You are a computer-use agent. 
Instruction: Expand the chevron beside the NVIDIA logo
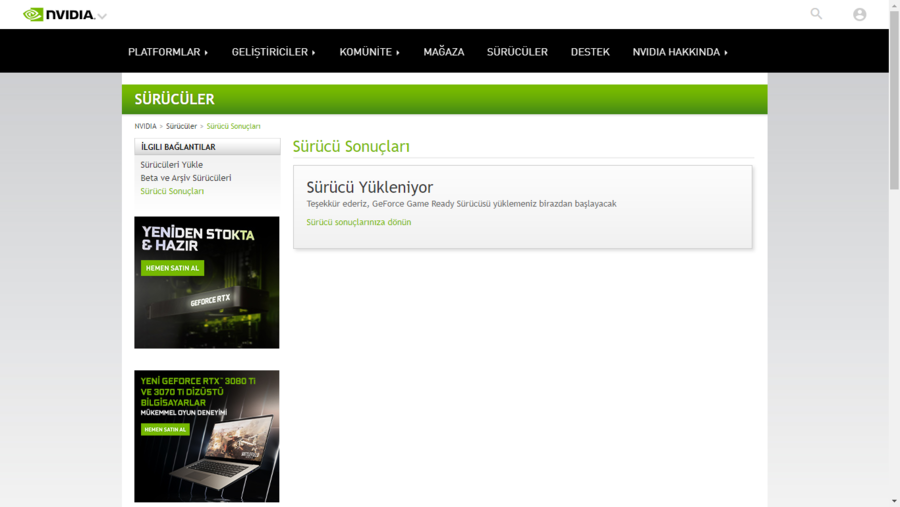click(x=102, y=16)
